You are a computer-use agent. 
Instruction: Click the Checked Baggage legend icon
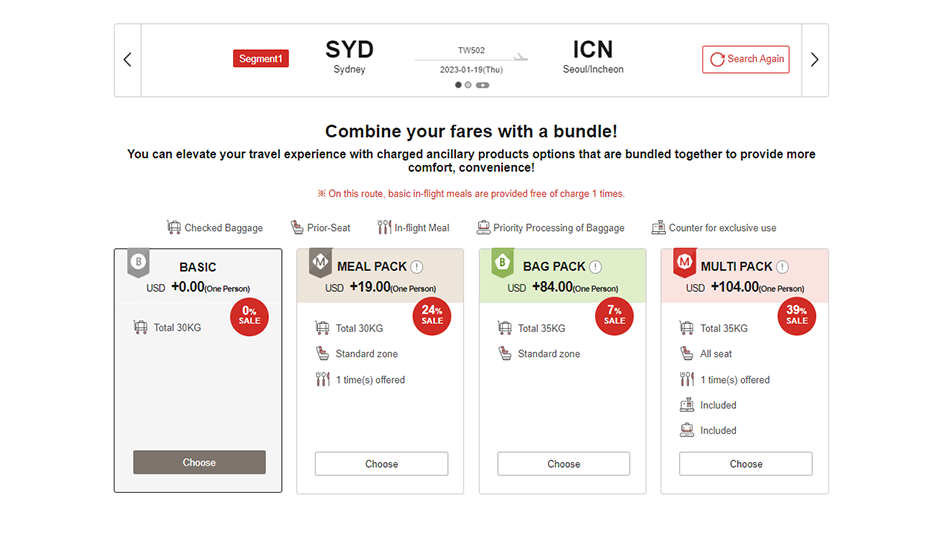tap(174, 228)
